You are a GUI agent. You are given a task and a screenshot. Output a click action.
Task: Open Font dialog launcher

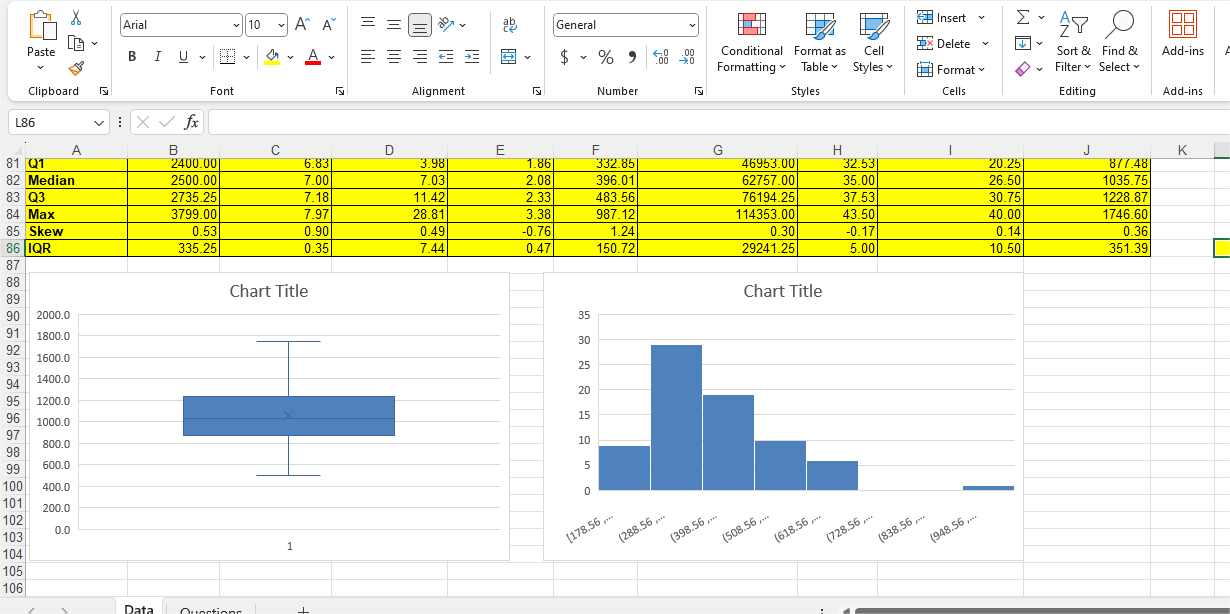click(339, 91)
